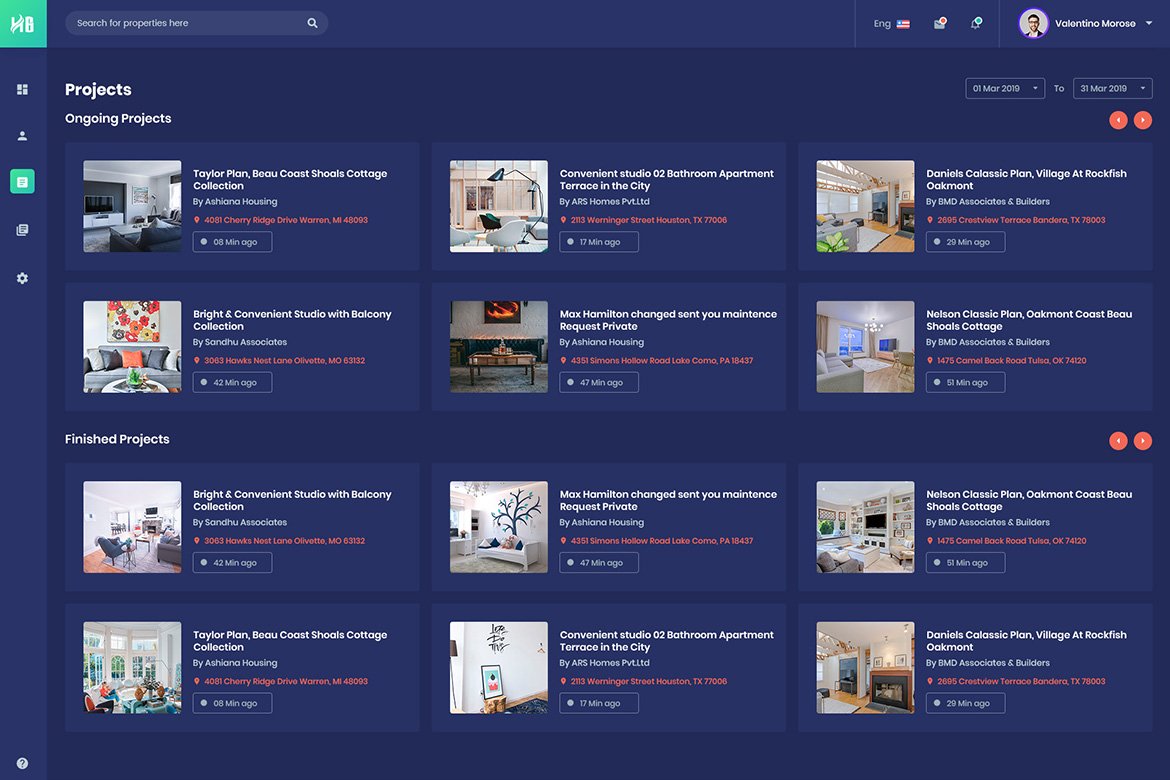Screen dimensions: 1170x780
Task: Select the highlighted projects sidebar icon
Action: click(22, 181)
